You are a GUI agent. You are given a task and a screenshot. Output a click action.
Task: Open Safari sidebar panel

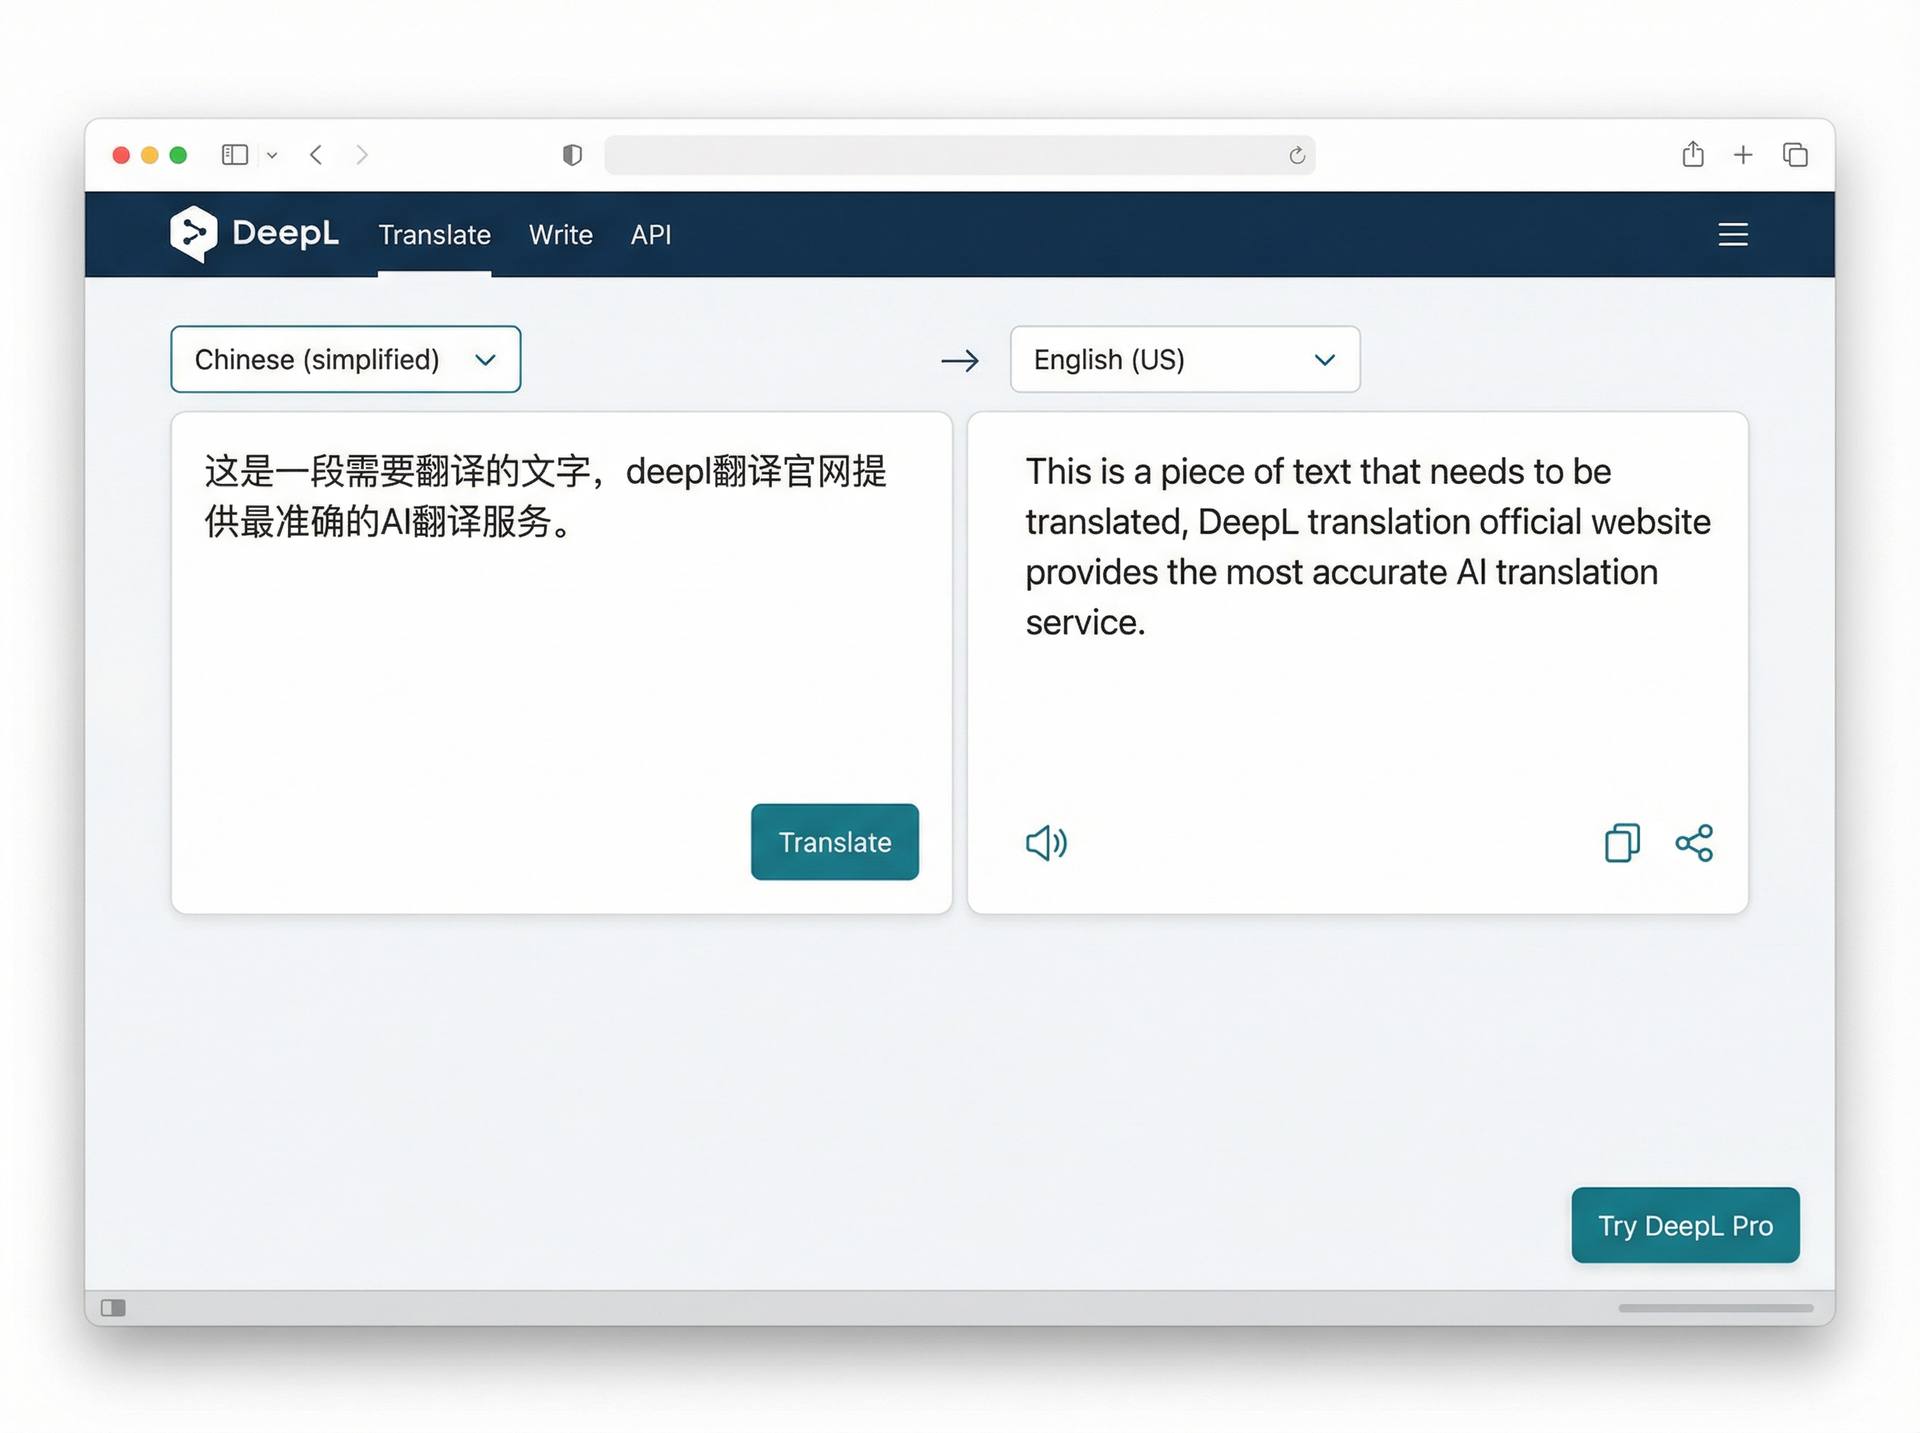click(x=234, y=155)
